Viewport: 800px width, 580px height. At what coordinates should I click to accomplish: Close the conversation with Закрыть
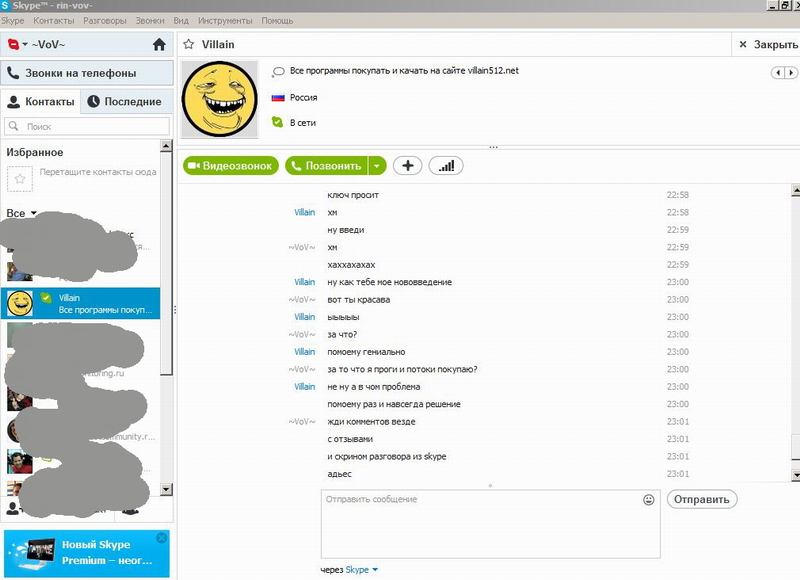click(768, 44)
